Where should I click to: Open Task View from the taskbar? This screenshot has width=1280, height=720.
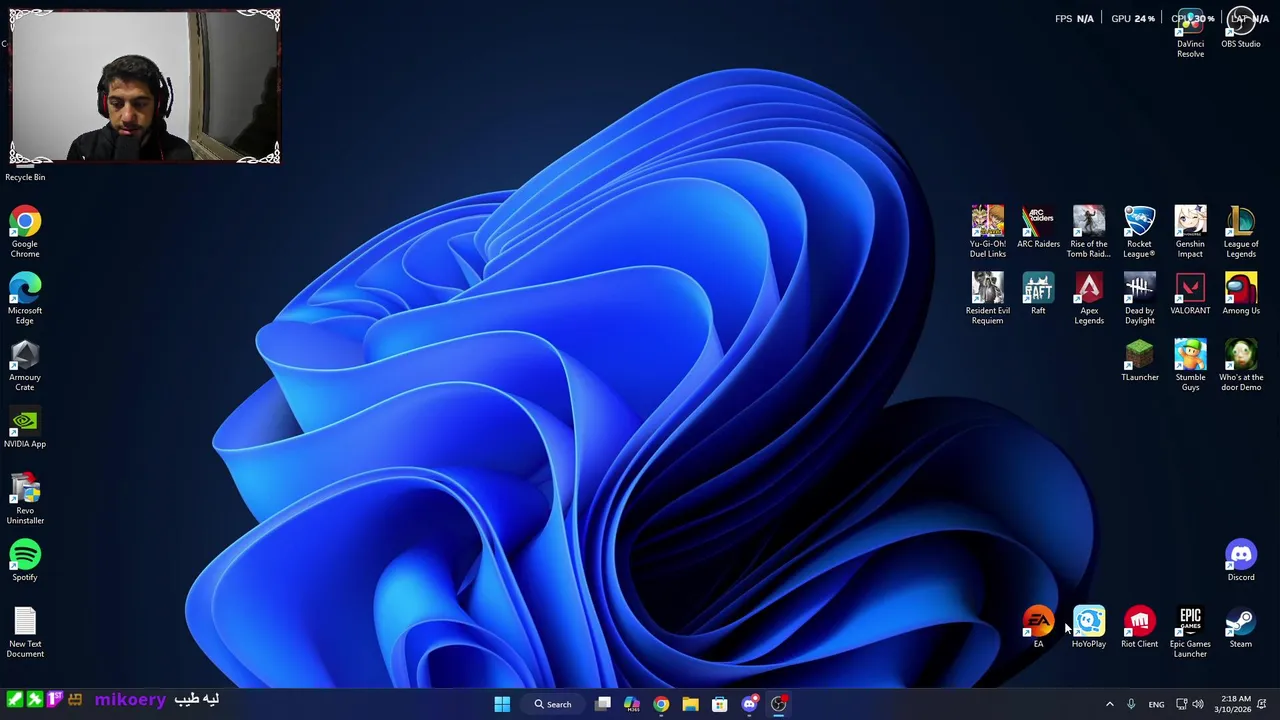coord(603,704)
